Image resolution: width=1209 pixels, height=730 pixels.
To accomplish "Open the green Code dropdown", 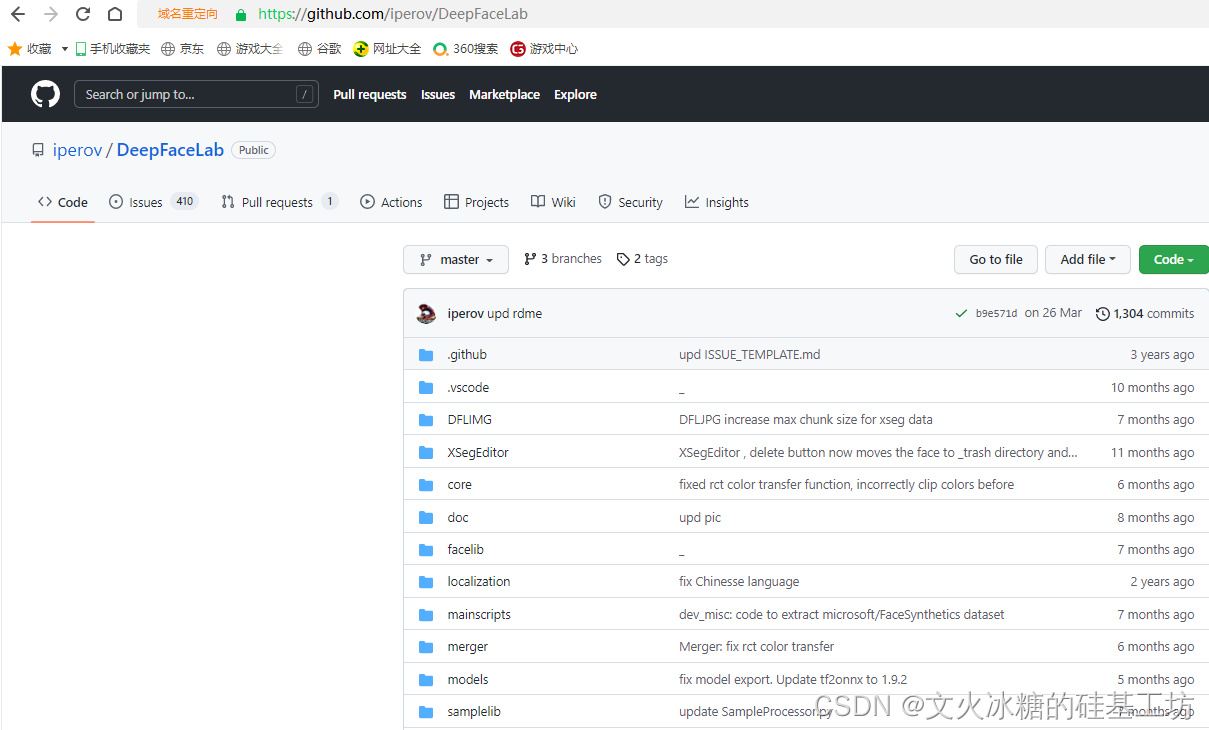I will click(1174, 259).
